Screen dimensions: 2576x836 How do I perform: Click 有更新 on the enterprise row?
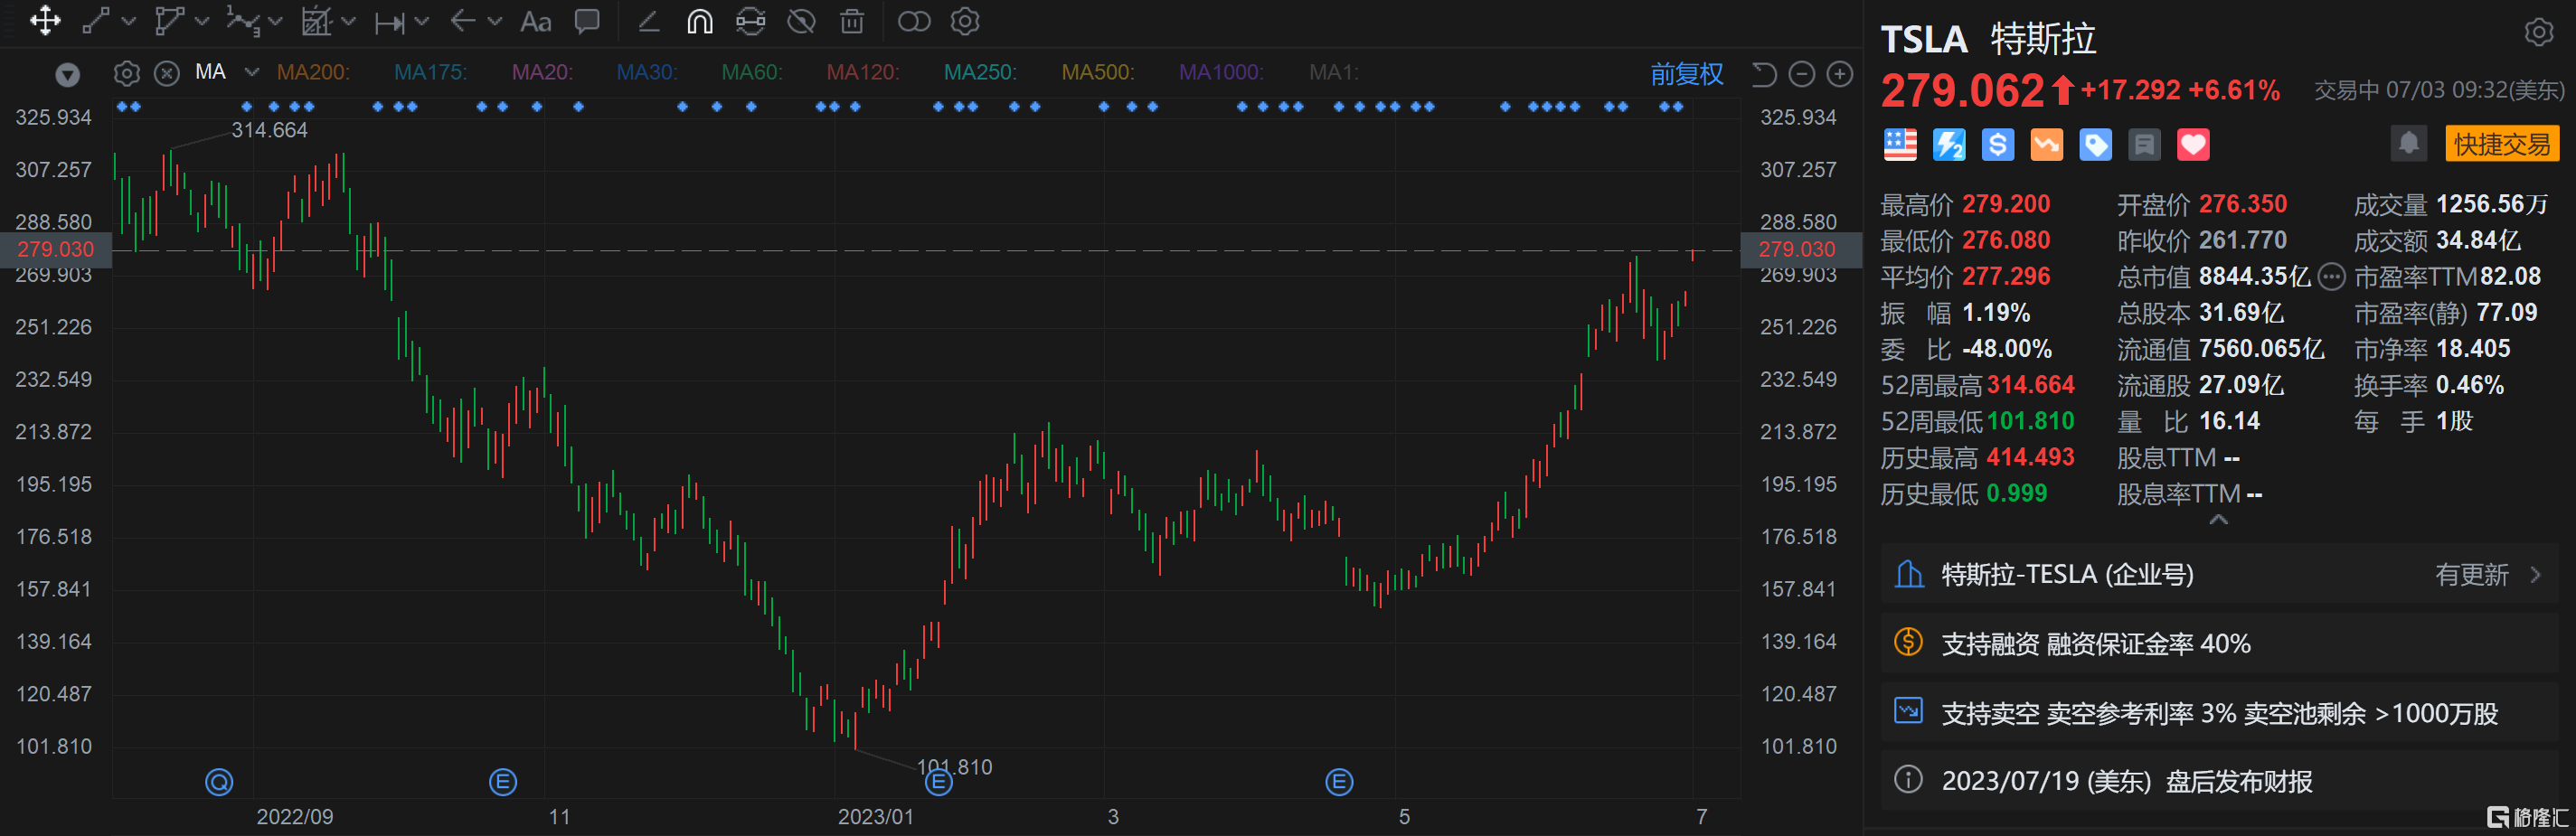(x=2472, y=575)
